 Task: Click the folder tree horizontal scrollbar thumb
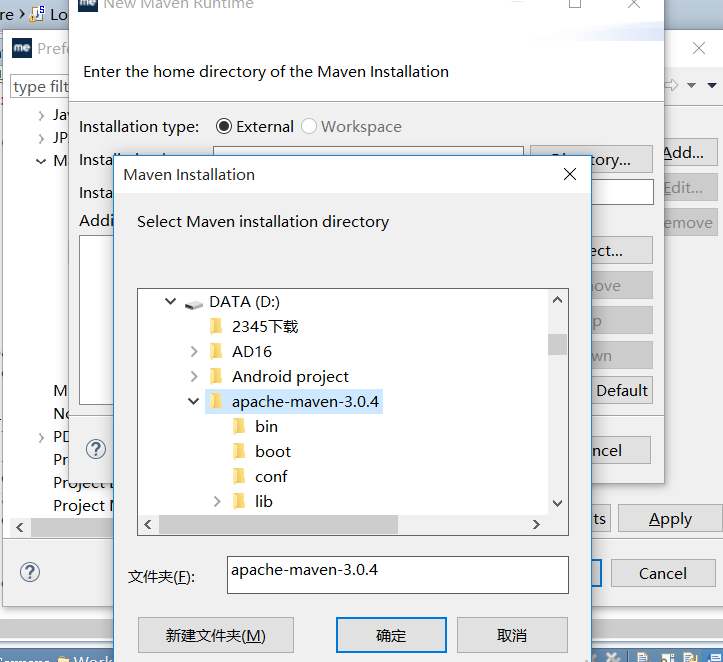(x=279, y=525)
